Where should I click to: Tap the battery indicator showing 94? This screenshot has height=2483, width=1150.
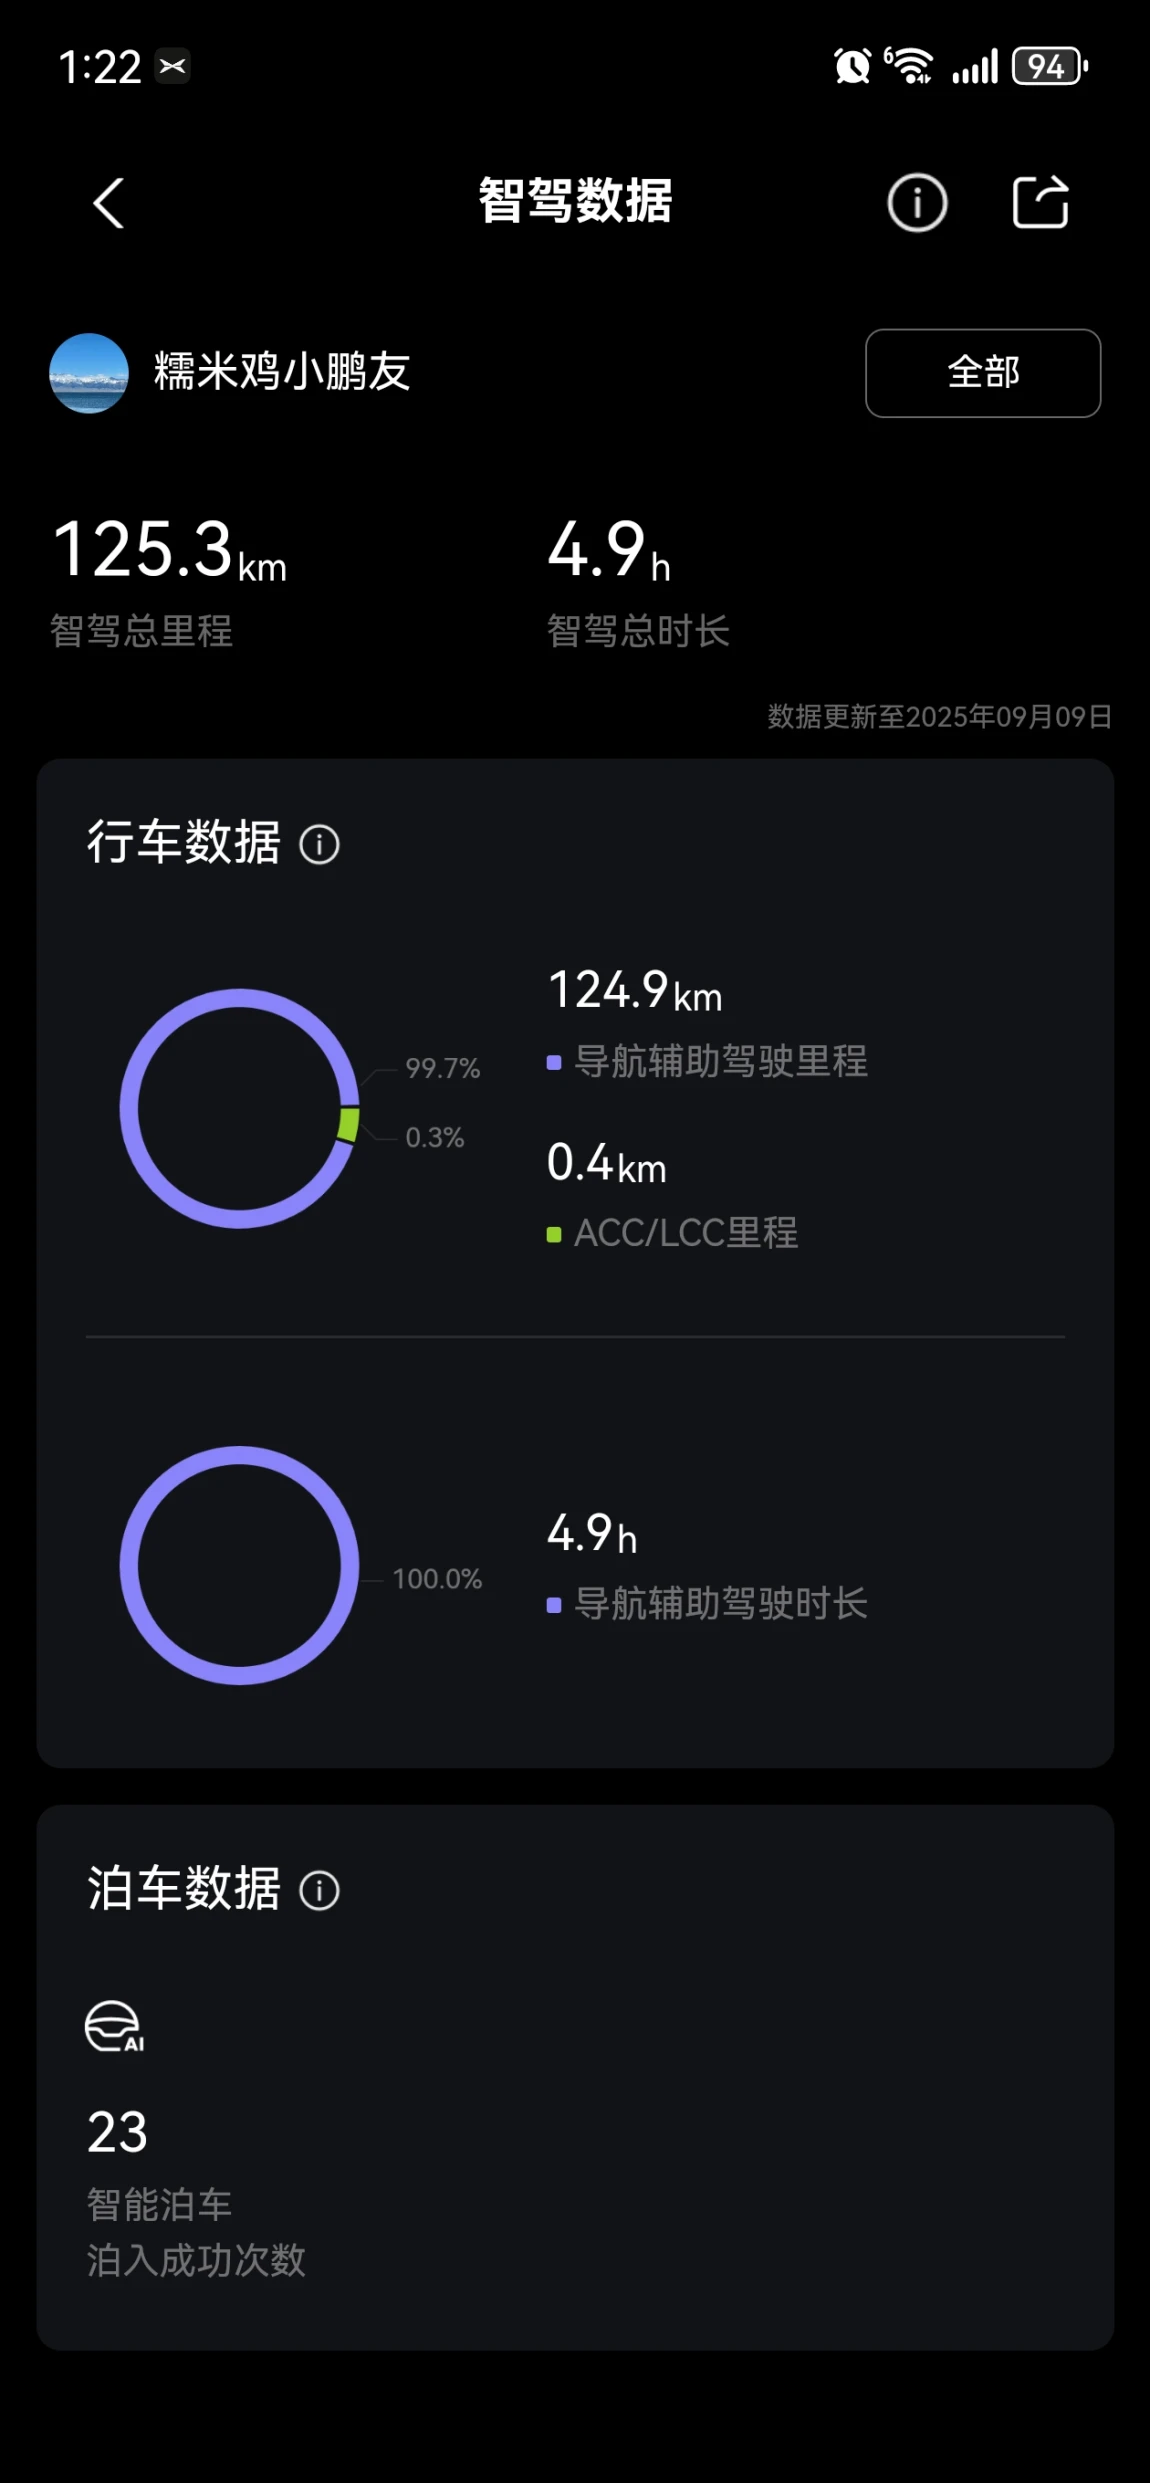tap(1050, 67)
